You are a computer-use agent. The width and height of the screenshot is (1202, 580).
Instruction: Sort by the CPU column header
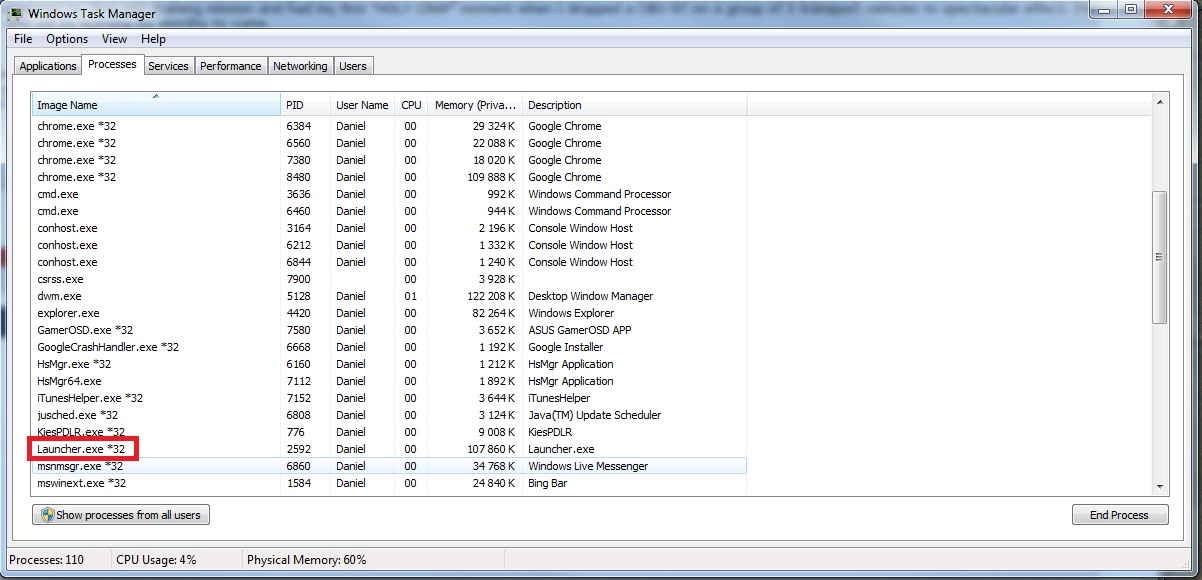(x=412, y=105)
